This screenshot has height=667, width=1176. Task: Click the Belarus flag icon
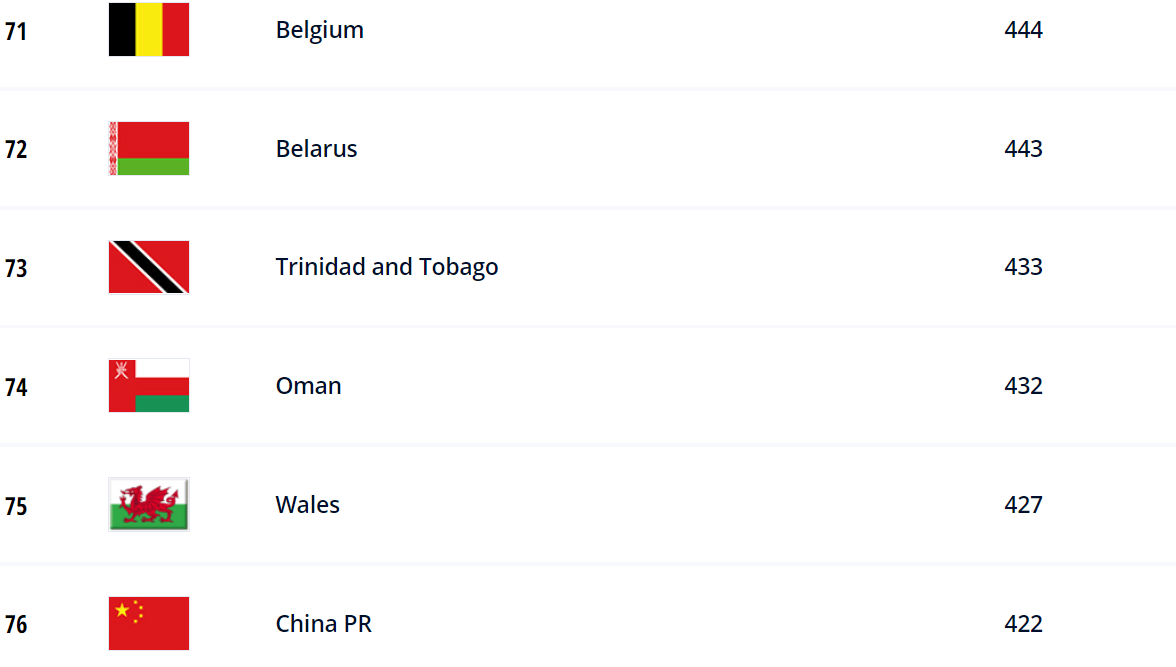click(148, 149)
